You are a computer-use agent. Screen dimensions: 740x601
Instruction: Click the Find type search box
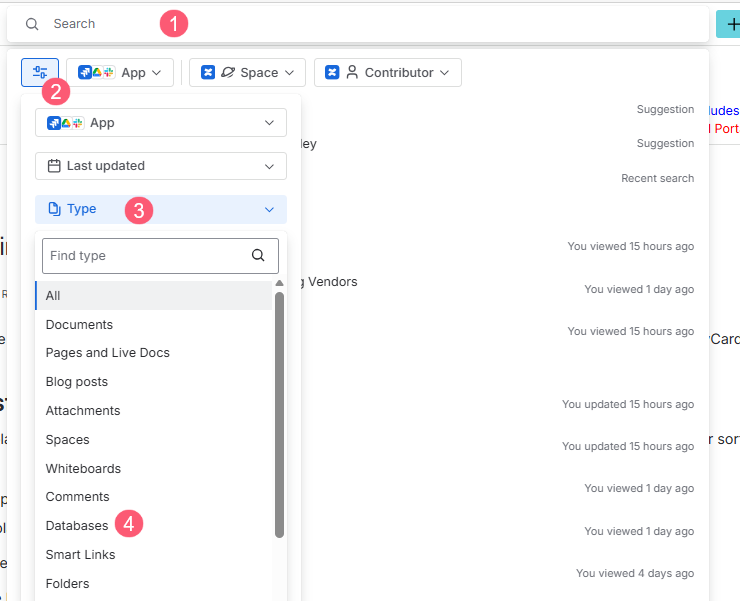click(160, 255)
